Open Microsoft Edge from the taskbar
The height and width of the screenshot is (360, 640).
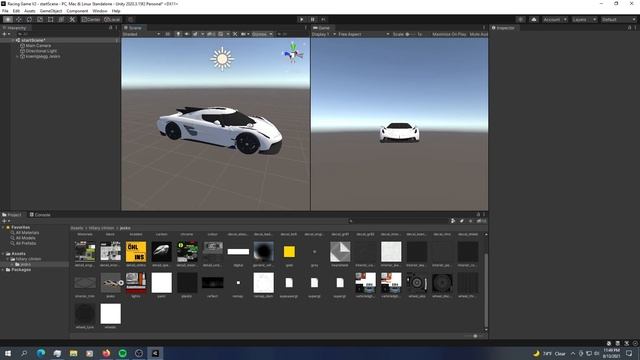coord(41,353)
